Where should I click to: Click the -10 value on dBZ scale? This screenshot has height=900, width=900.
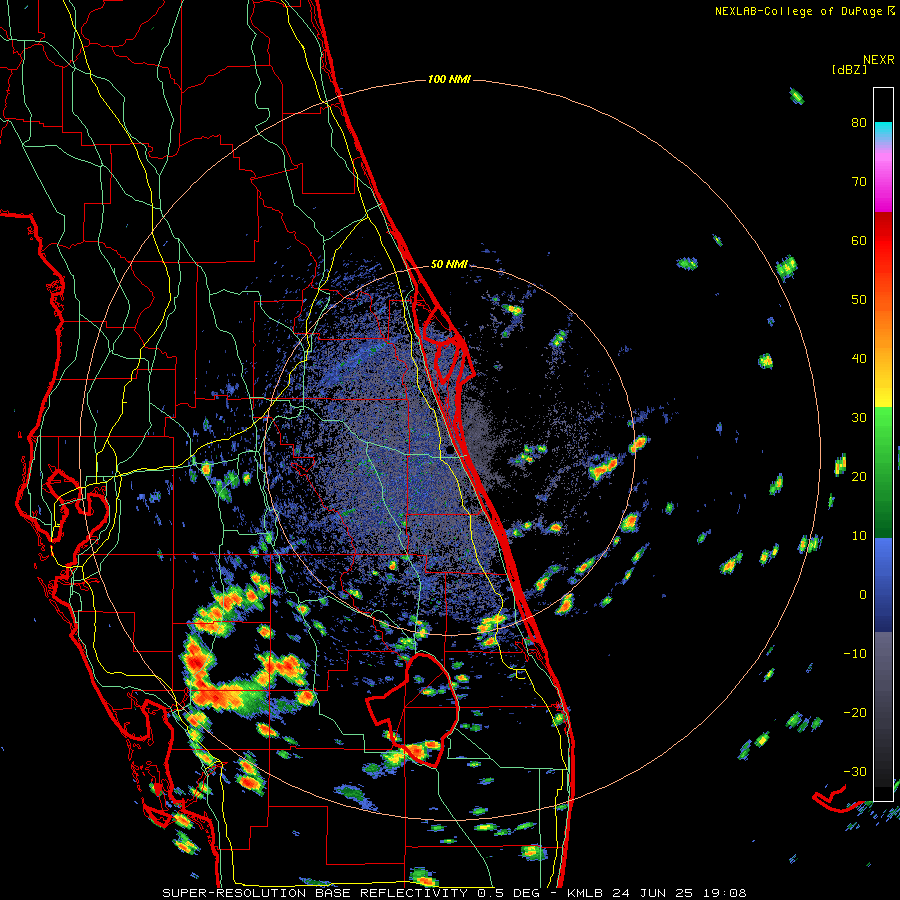pyautogui.click(x=855, y=654)
